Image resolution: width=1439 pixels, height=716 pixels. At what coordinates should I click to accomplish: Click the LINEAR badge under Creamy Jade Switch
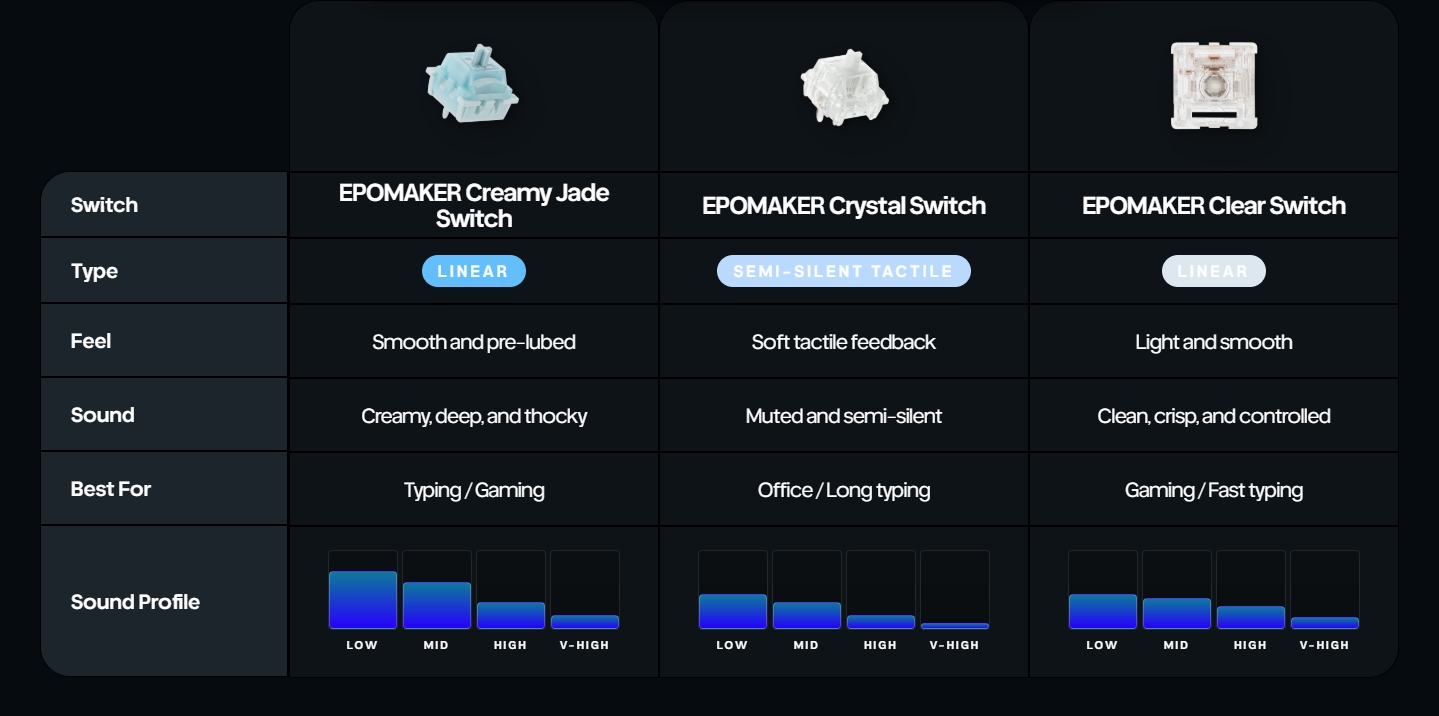474,271
